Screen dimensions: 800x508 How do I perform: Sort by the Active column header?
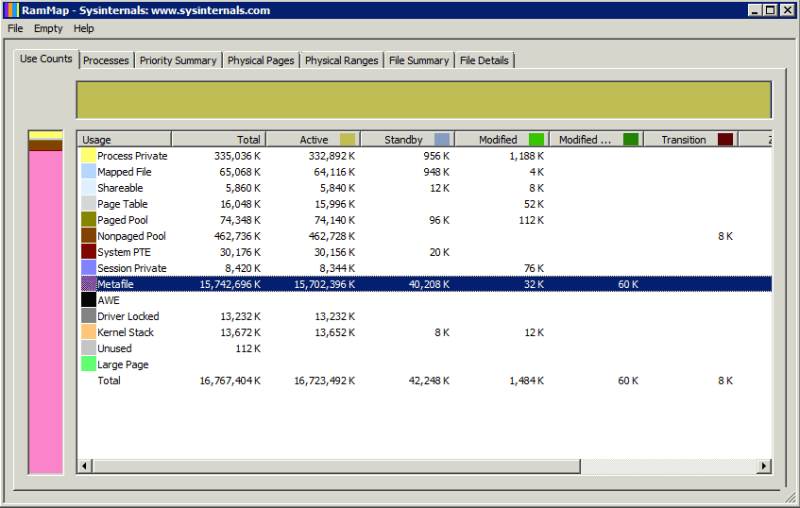pyautogui.click(x=313, y=139)
